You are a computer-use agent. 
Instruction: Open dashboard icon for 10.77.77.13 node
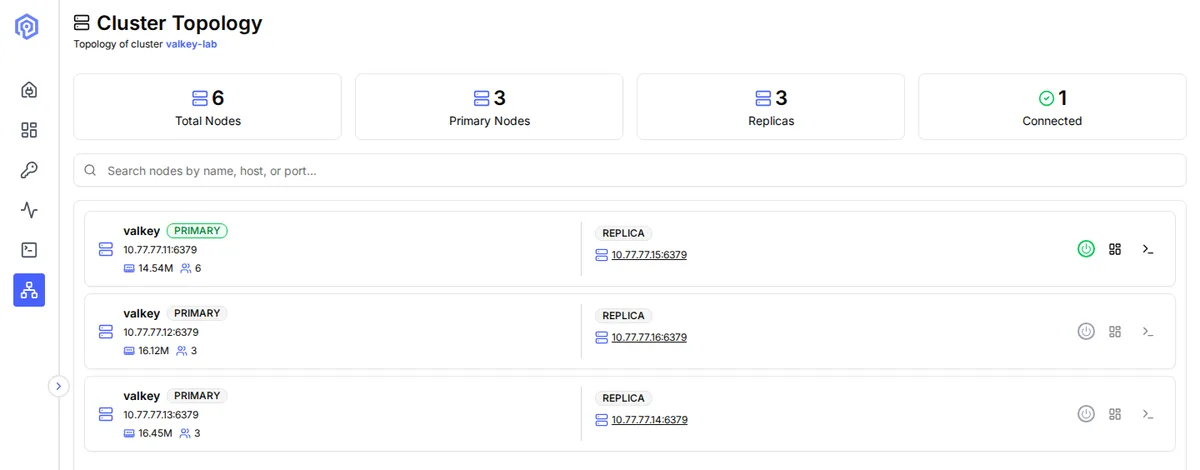[x=1115, y=413]
